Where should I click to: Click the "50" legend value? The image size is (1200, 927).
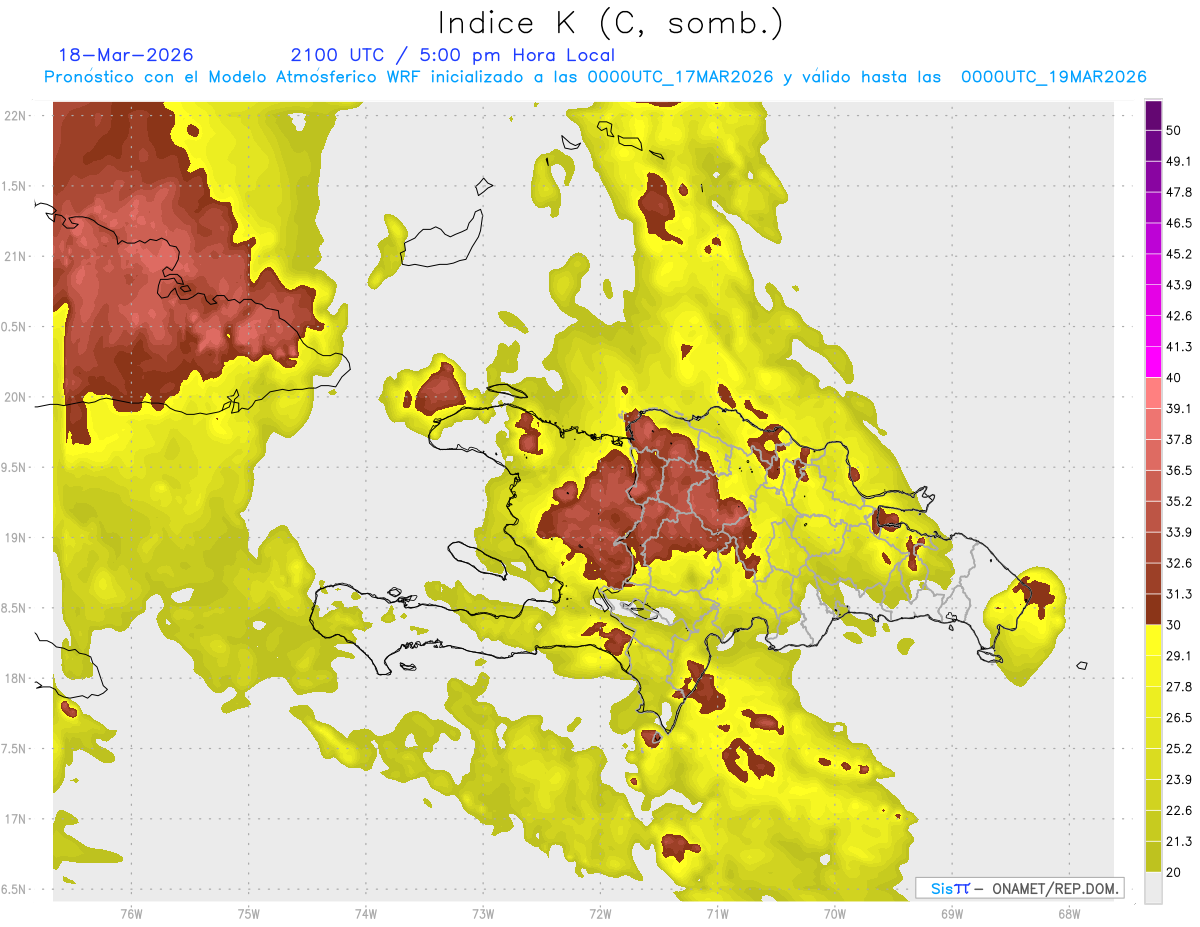coord(1173,131)
